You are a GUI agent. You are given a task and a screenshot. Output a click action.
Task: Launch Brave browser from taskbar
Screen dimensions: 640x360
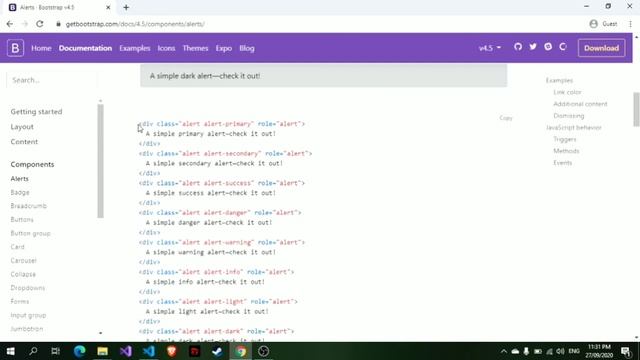click(172, 351)
